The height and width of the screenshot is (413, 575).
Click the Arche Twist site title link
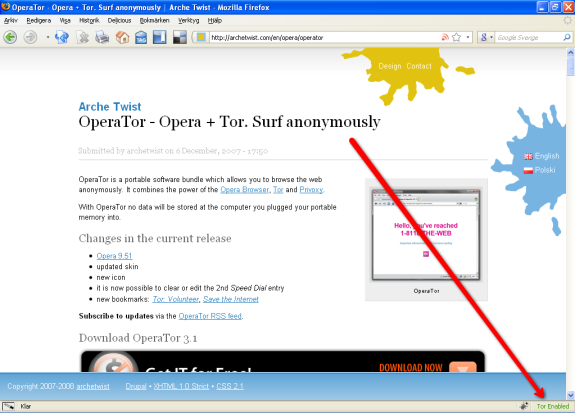(x=110, y=107)
